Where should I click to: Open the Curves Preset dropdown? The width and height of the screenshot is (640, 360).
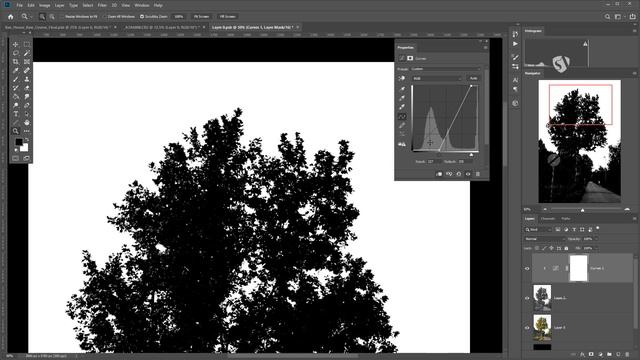point(445,69)
